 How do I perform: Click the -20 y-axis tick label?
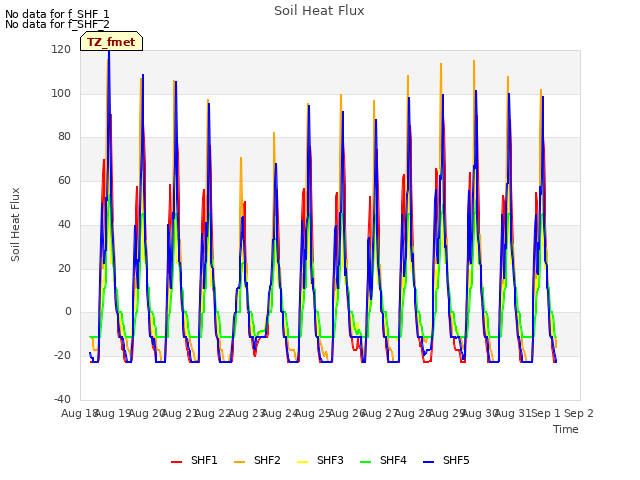(62, 355)
